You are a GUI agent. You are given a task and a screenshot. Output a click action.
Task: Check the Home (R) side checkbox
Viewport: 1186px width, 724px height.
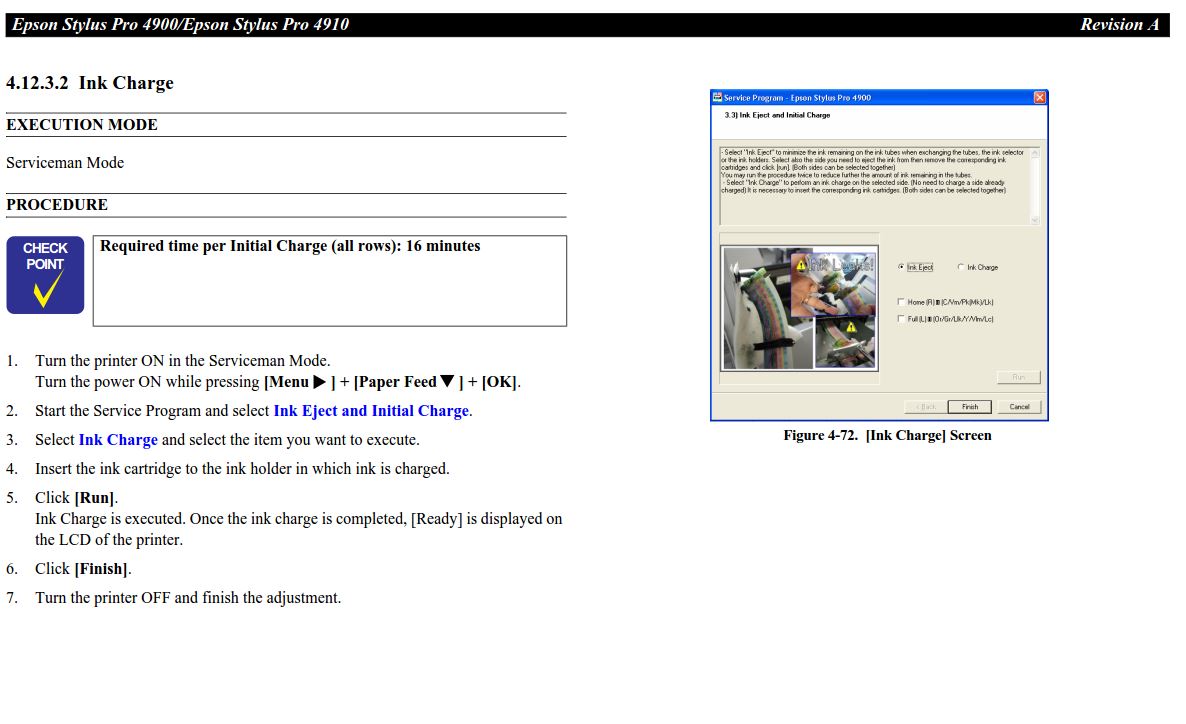901,302
